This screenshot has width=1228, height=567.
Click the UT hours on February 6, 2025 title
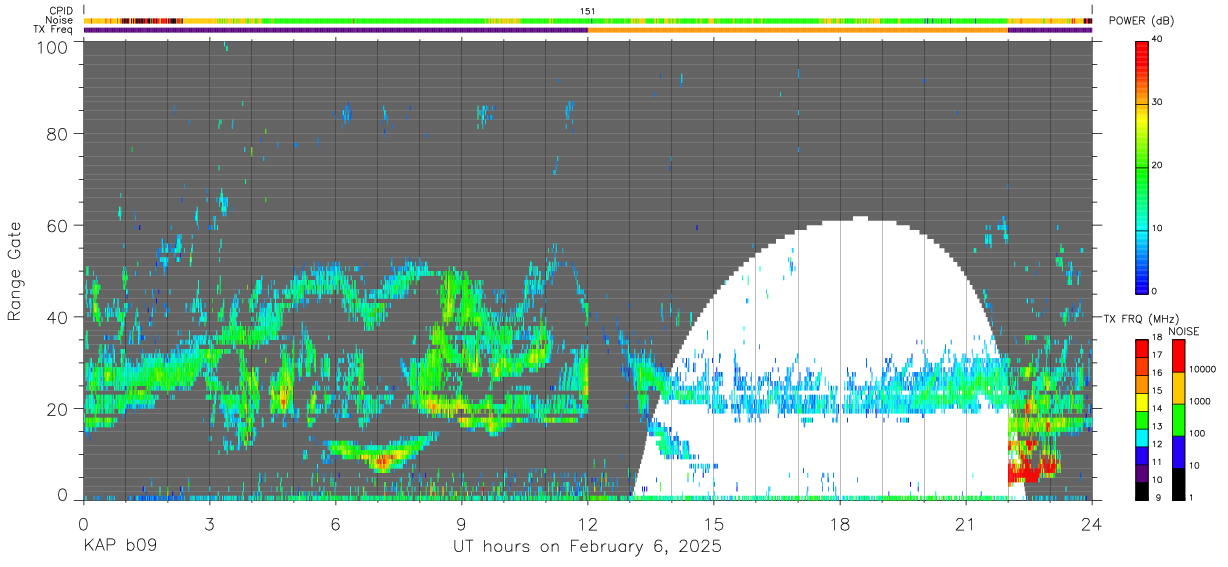pyautogui.click(x=588, y=547)
